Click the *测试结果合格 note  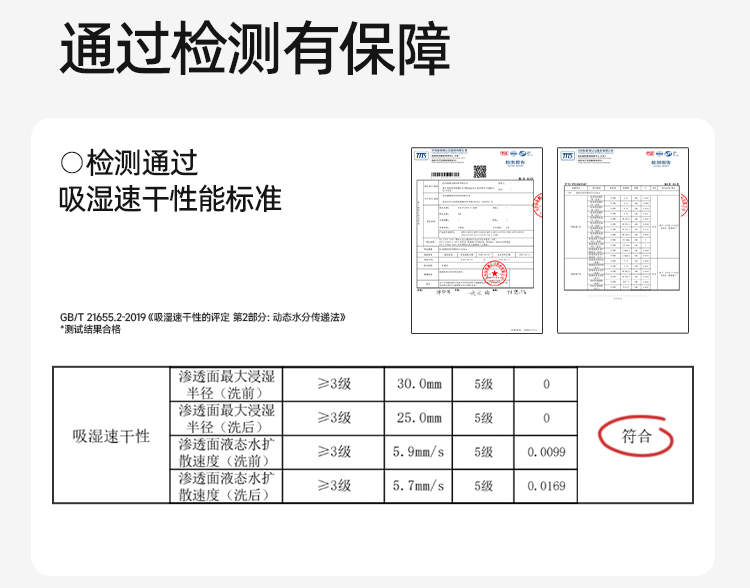90,329
